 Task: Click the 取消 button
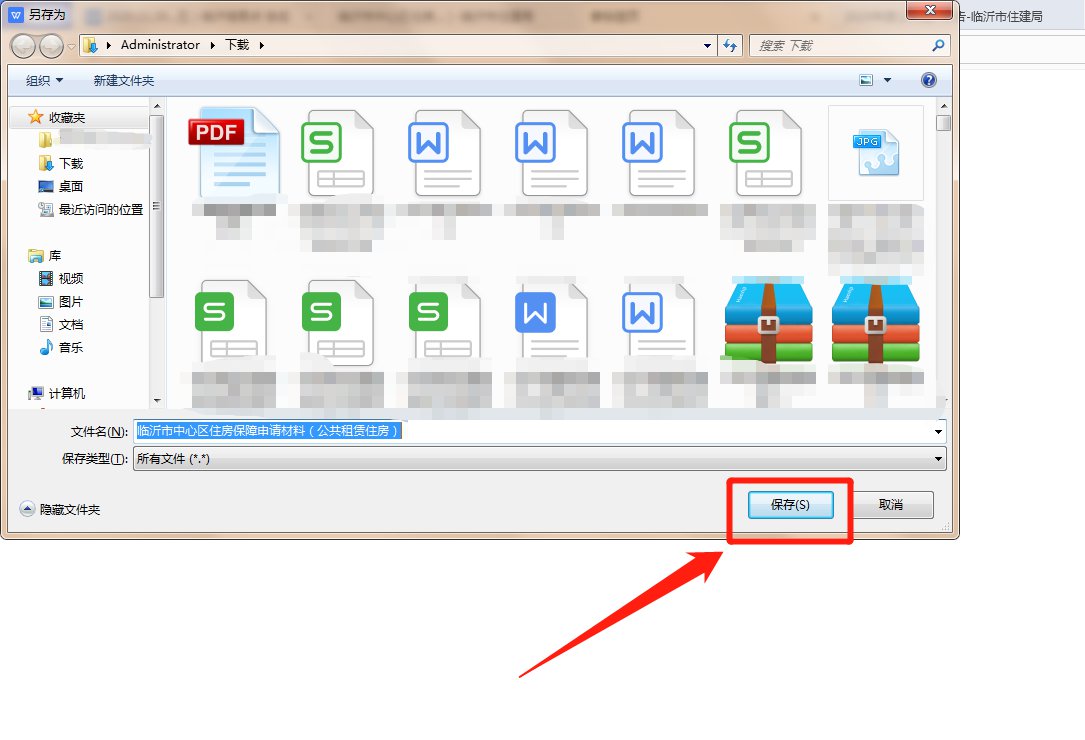coord(891,505)
